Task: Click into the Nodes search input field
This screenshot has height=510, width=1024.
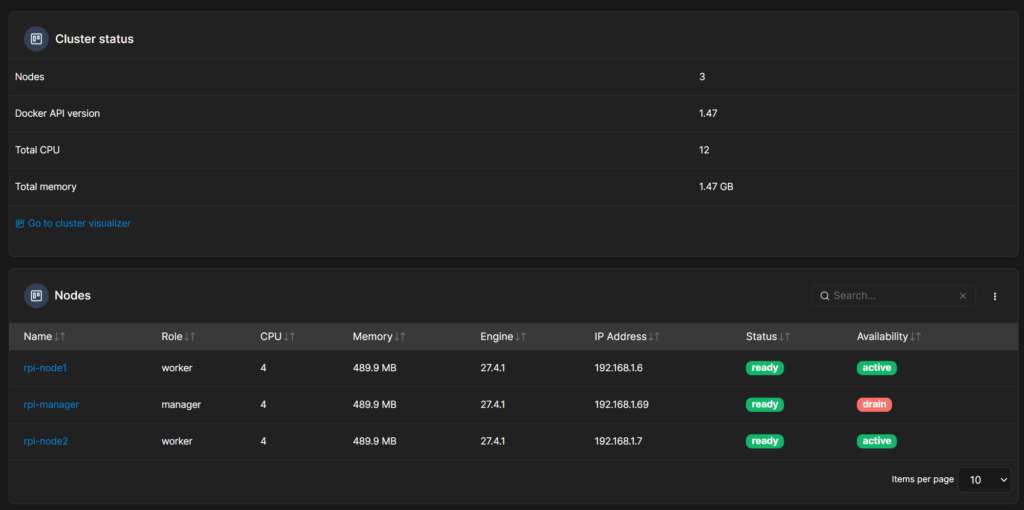Action: (893, 296)
